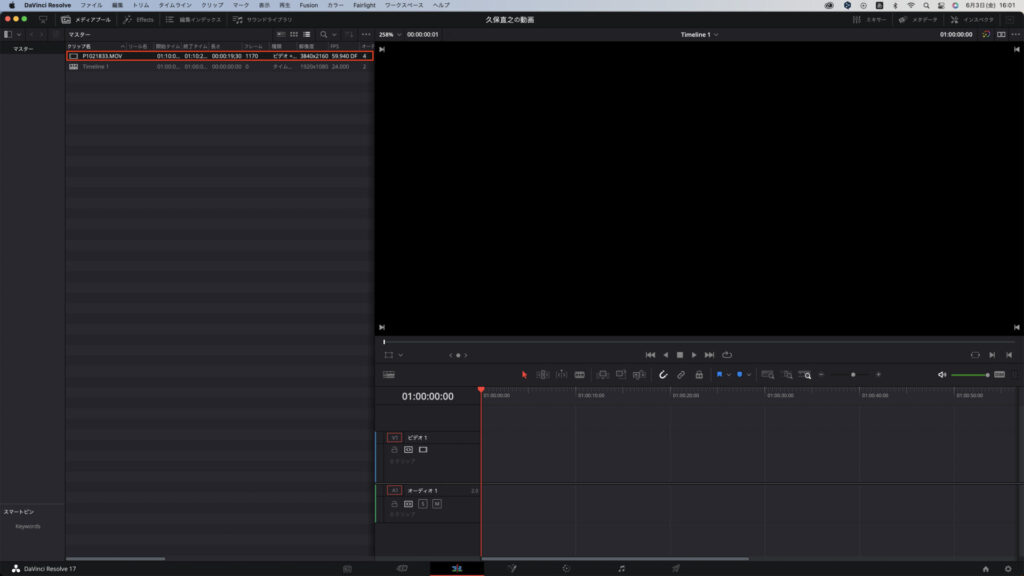This screenshot has height=576, width=1024.
Task: Click the Custom Zoom icon
Action: pyautogui.click(x=805, y=375)
